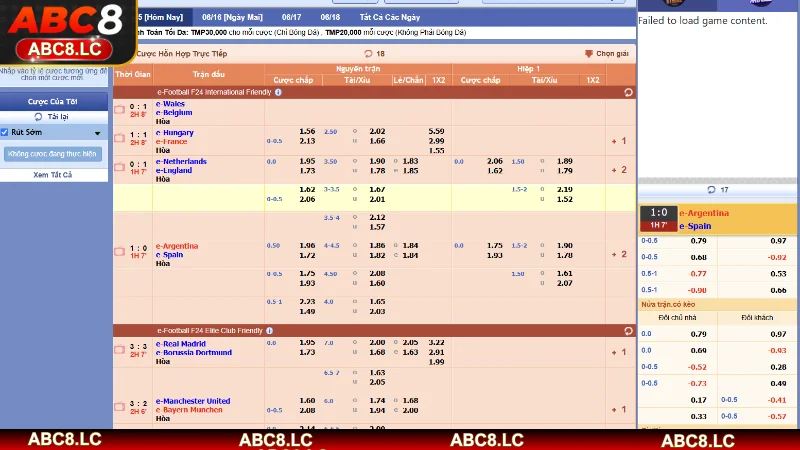The width and height of the screenshot is (800, 450).
Task: Select the 06/18 date tab
Action: 330,17
